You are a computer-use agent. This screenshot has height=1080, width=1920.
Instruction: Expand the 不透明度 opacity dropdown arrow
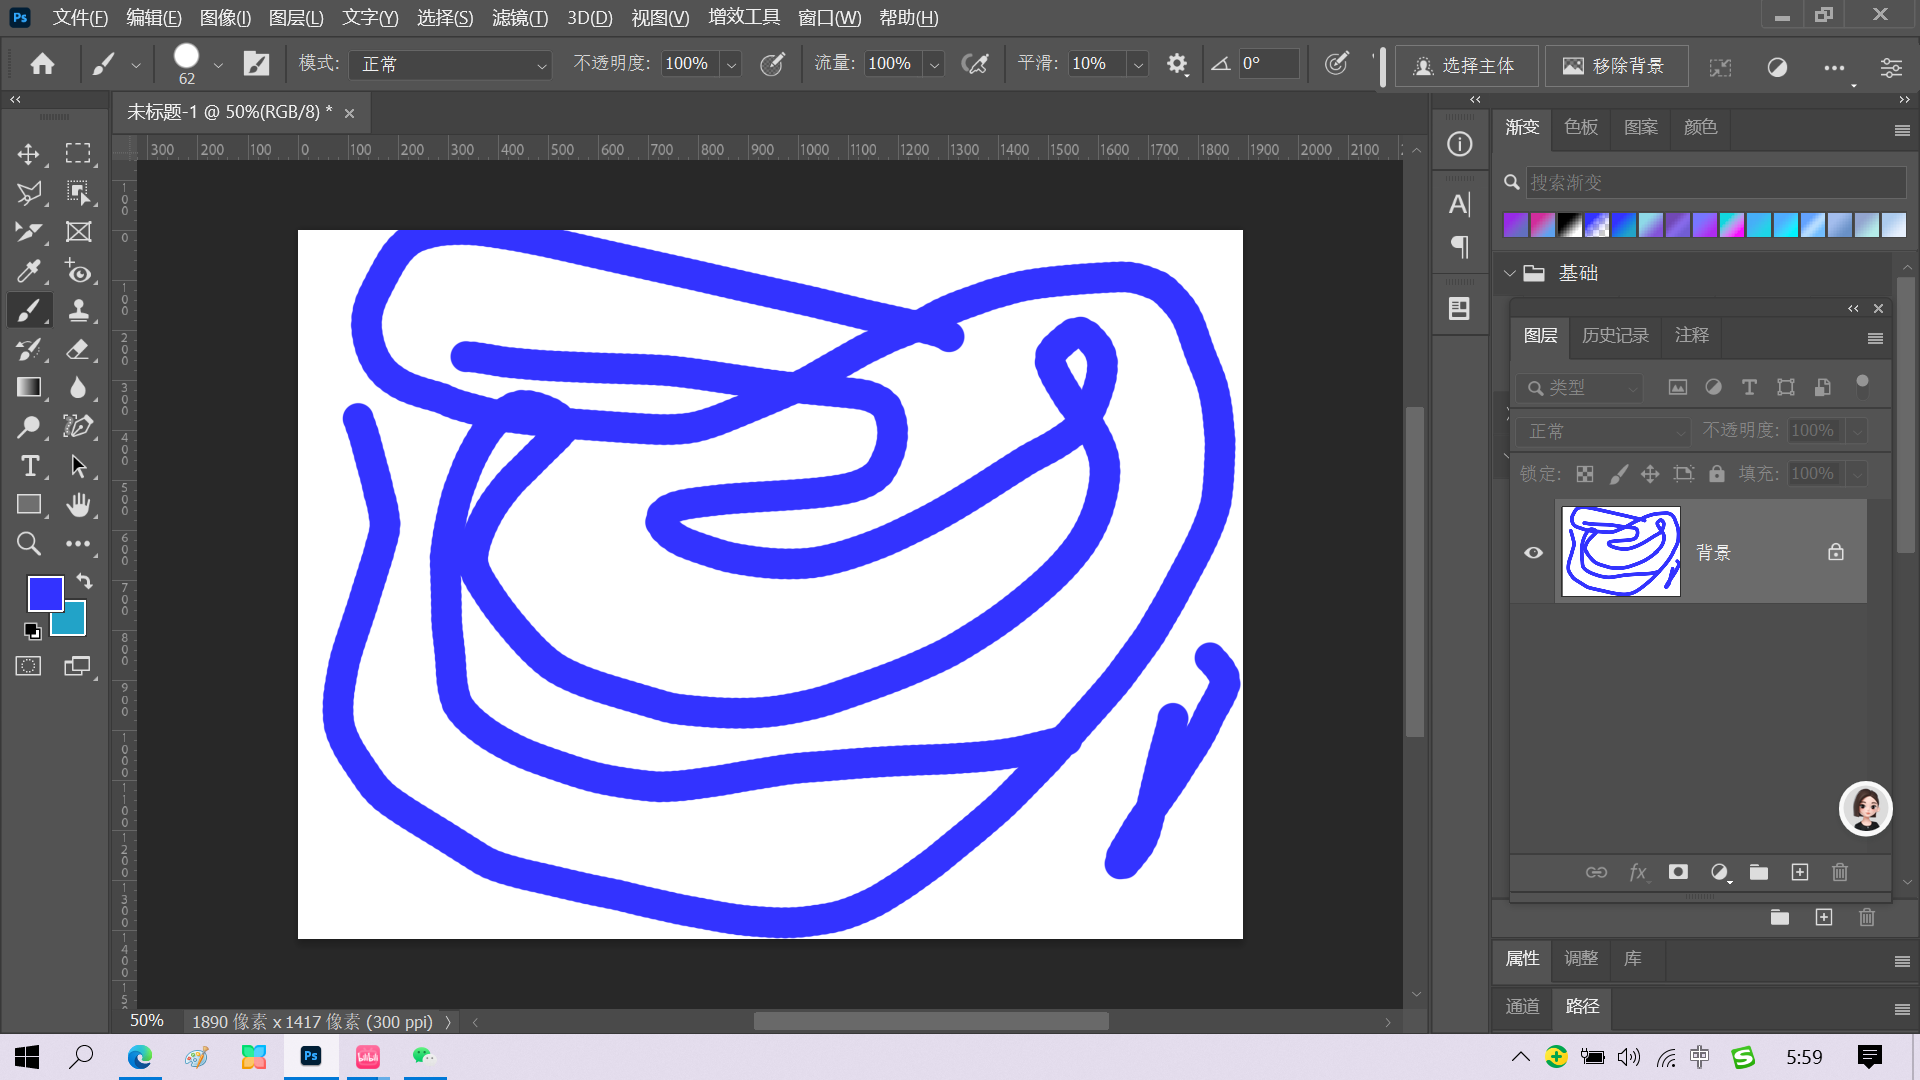[732, 64]
